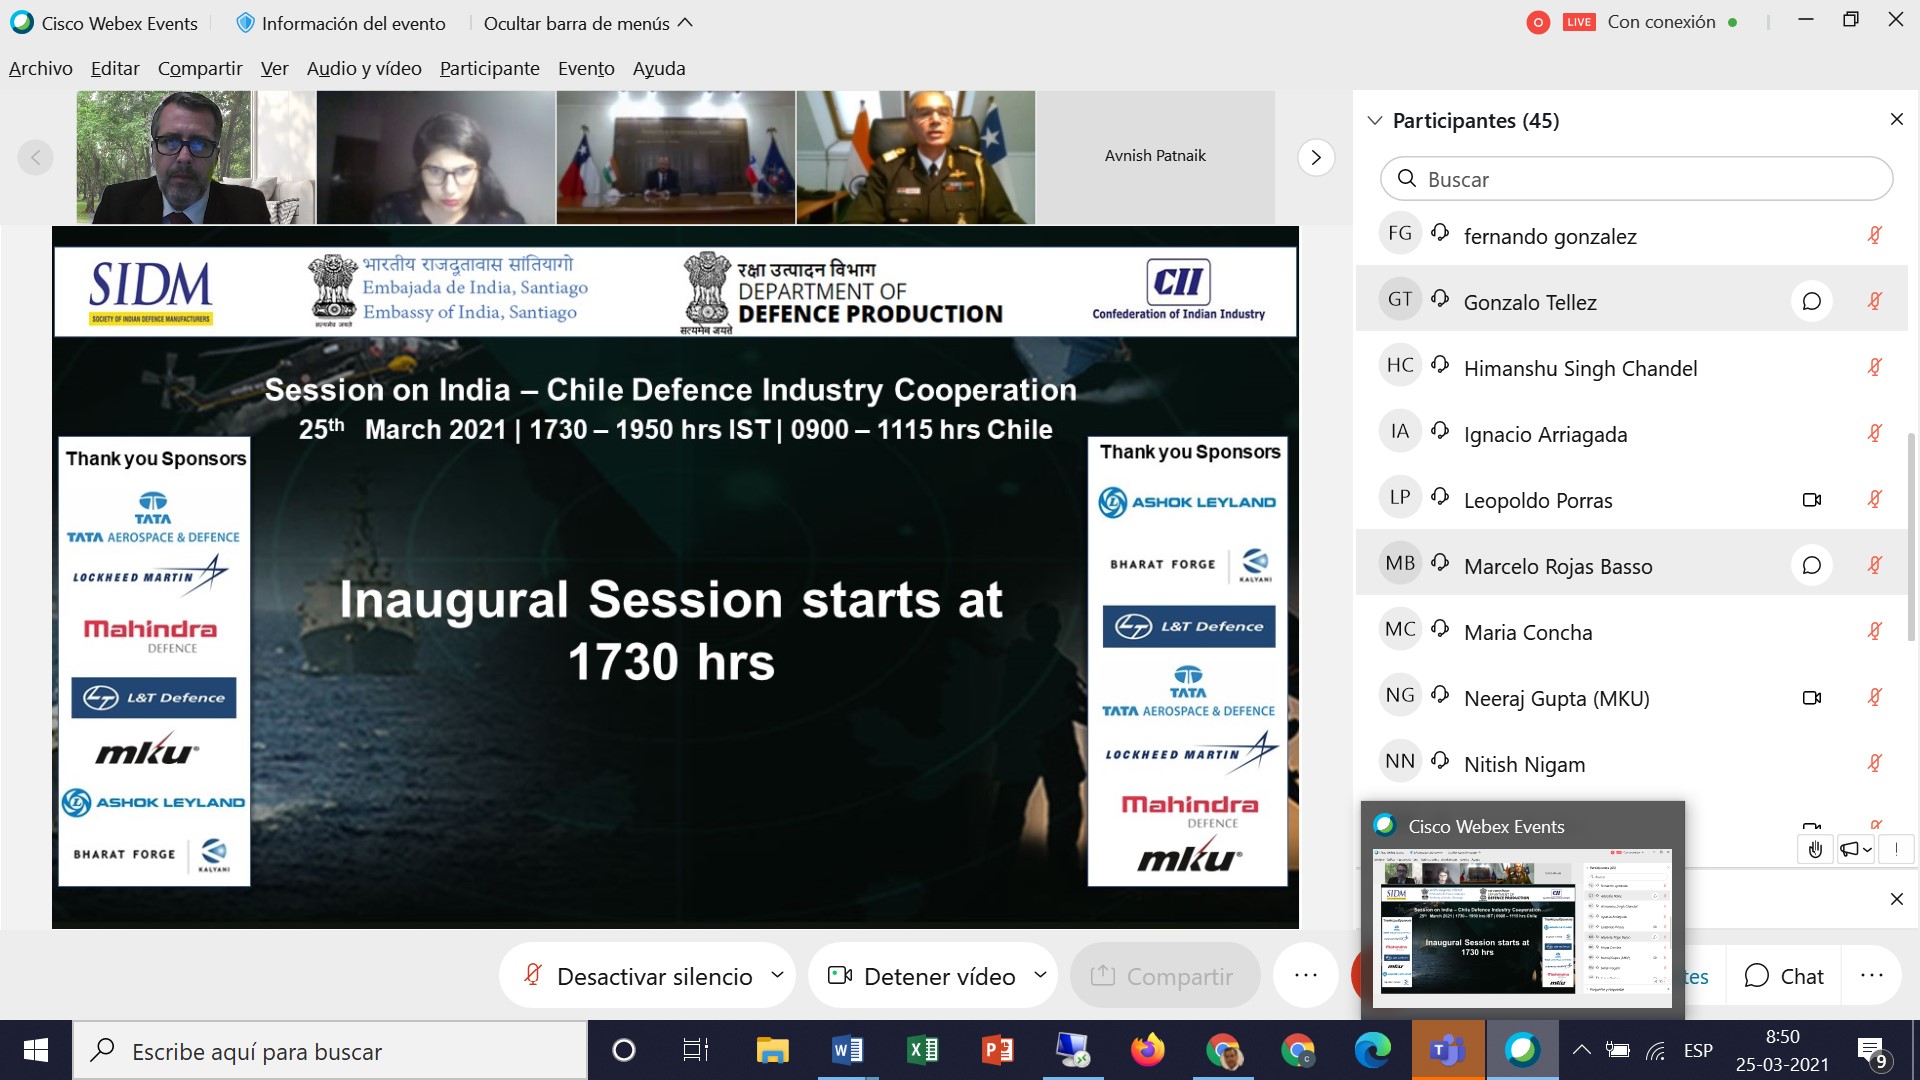1920x1080 pixels.
Task: Click the camera icon for Neeraj Gupta (MKU)
Action: click(1811, 697)
